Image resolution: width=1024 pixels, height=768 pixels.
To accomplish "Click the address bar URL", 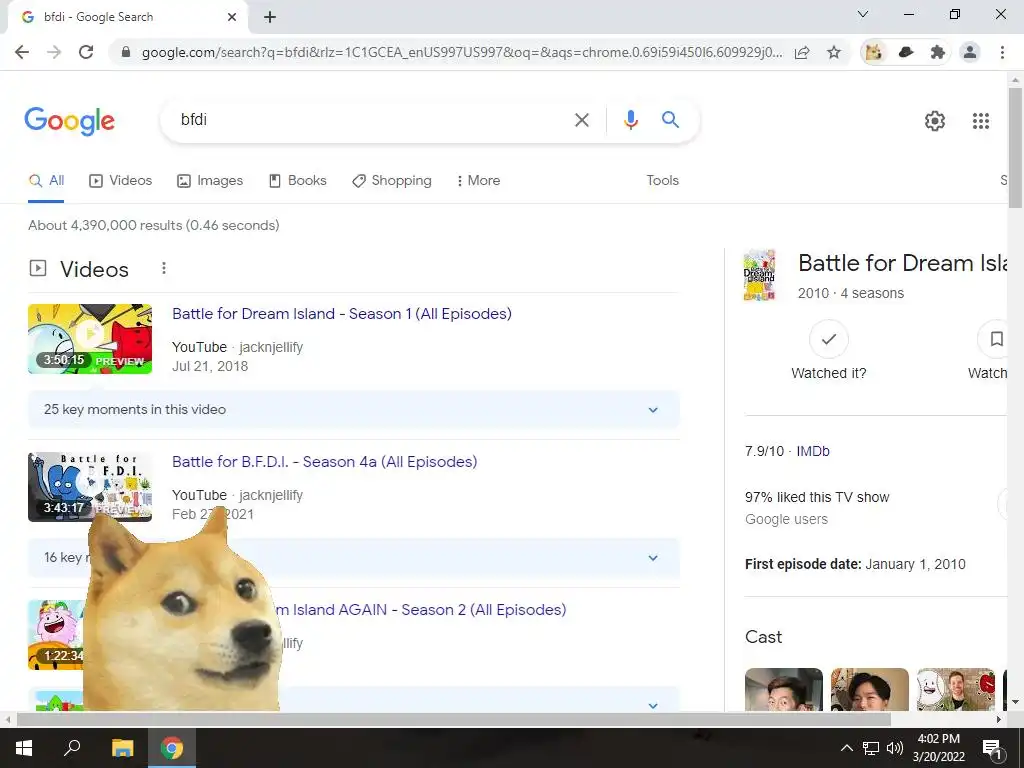I will (462, 52).
